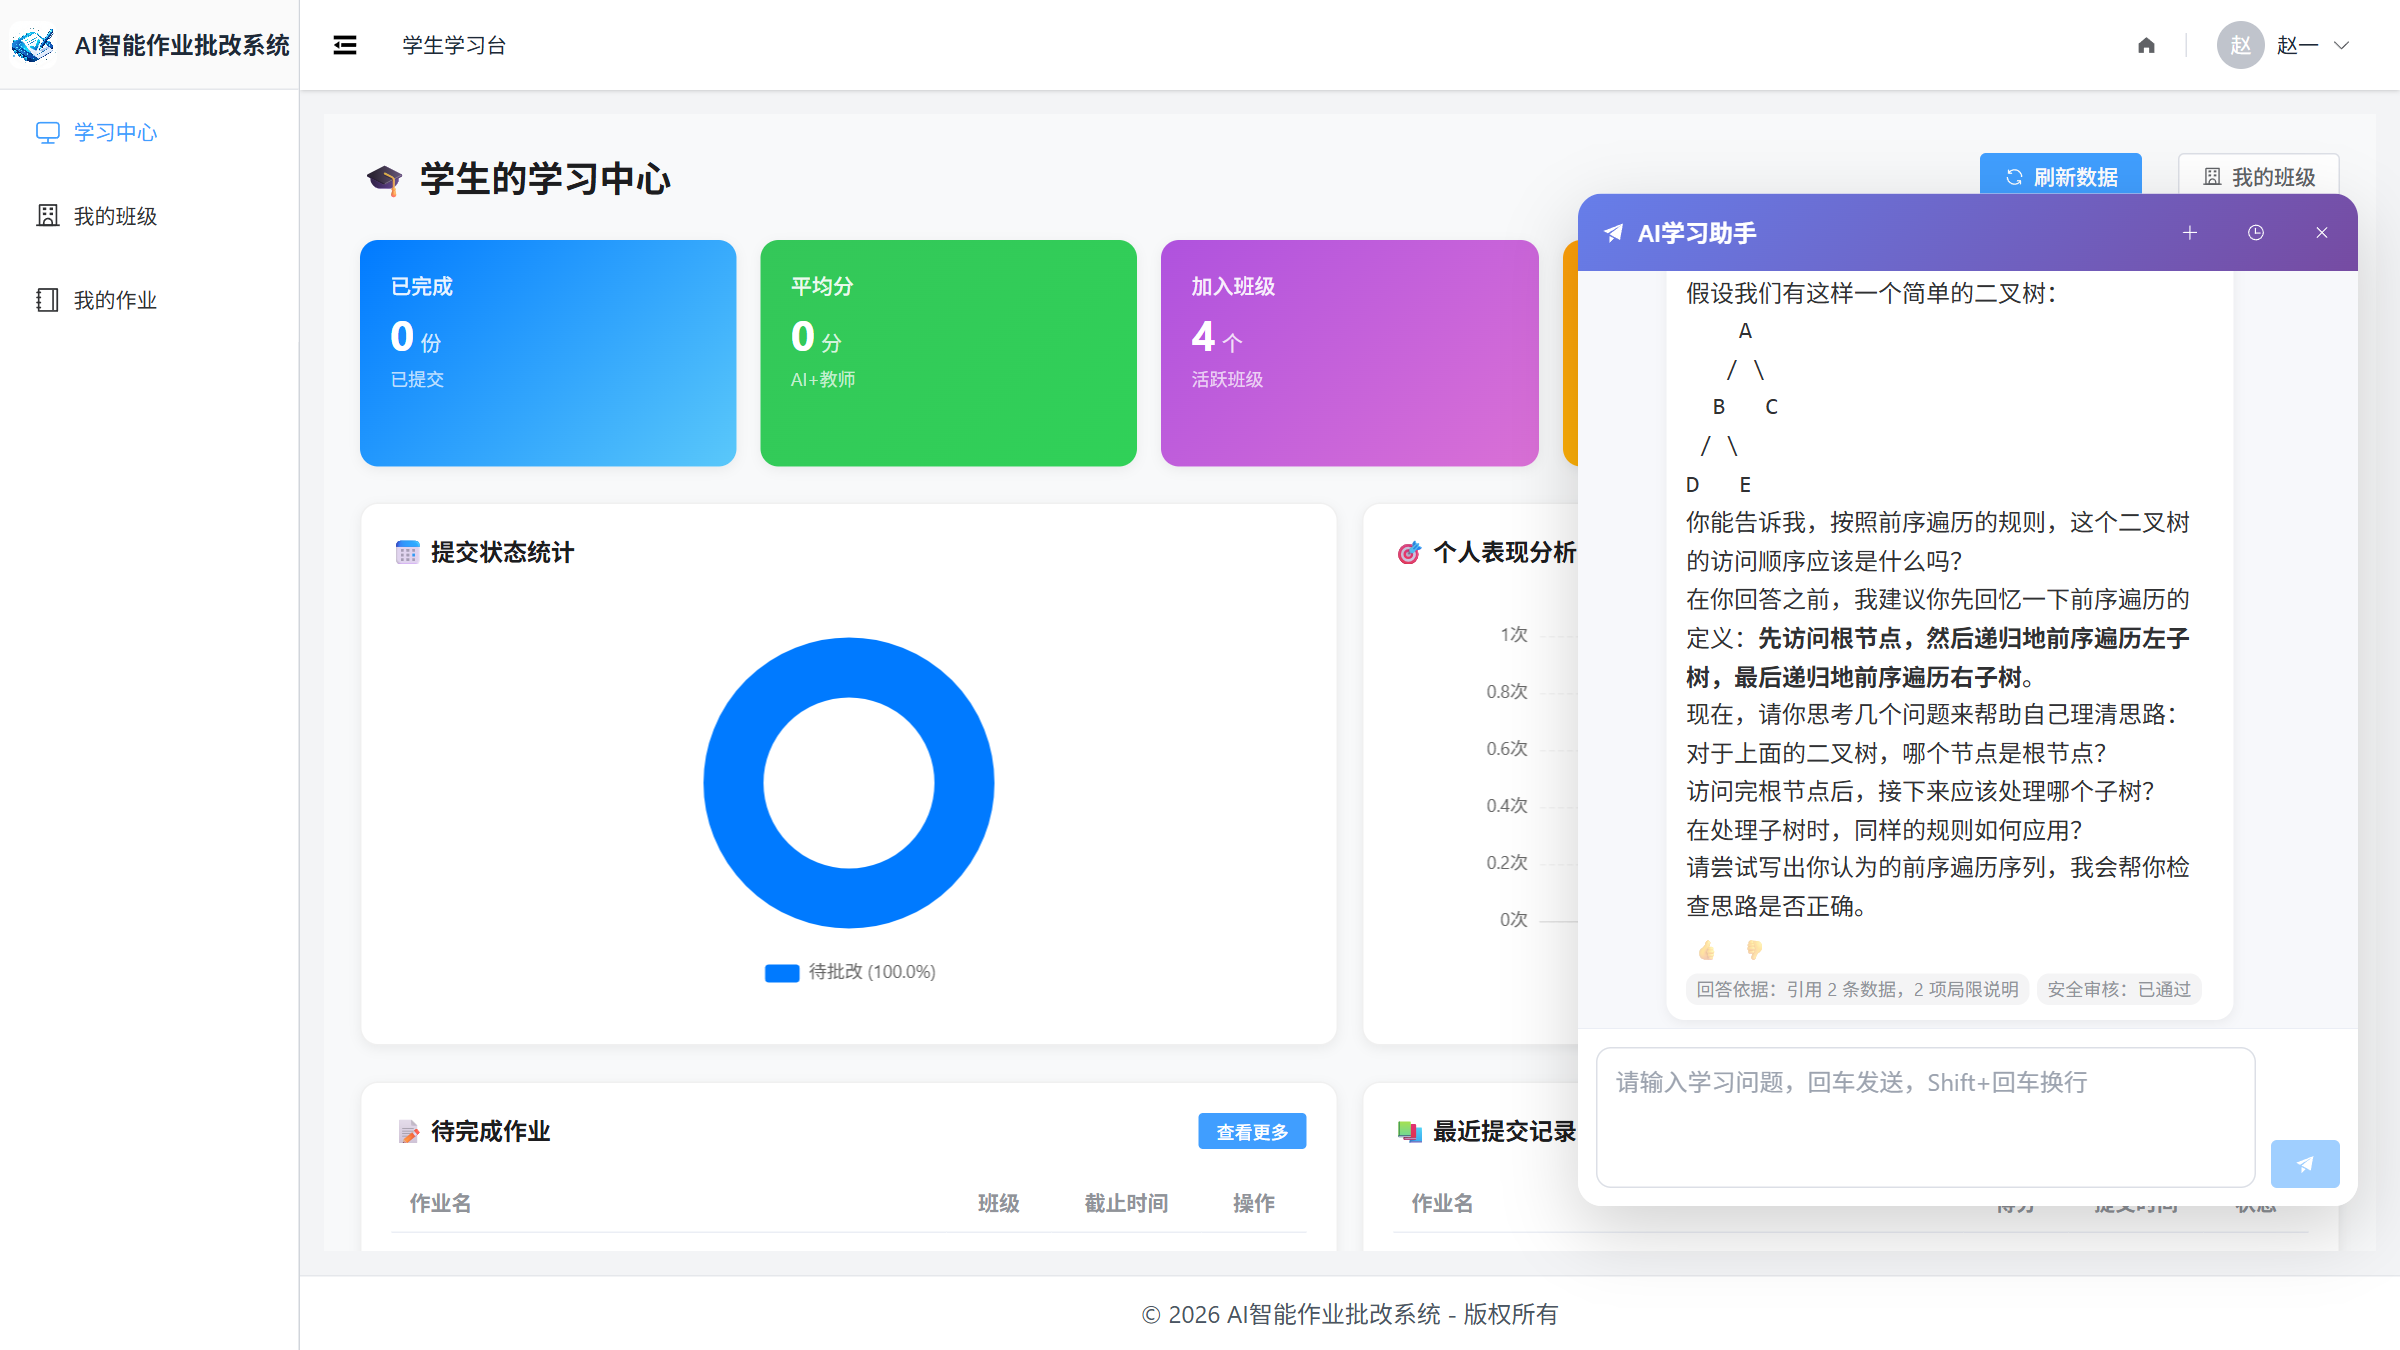This screenshot has height=1350, width=2400.
Task: Send the message with the paper plane button
Action: (2305, 1163)
